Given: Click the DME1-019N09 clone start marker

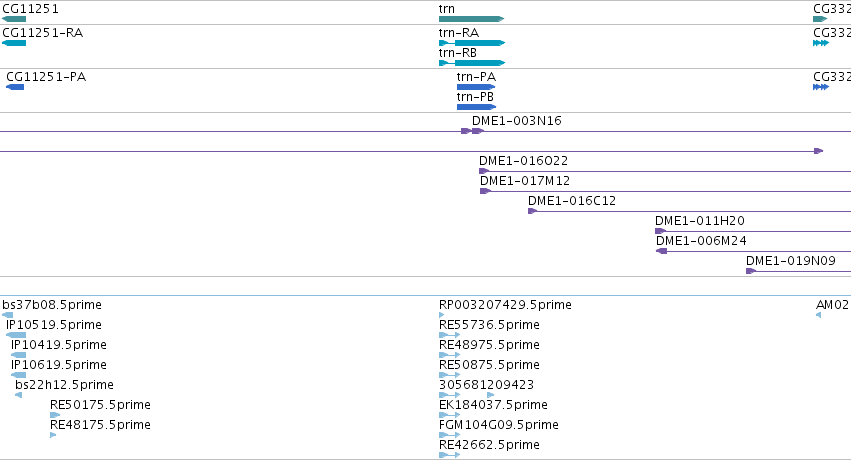Looking at the screenshot, I should [751, 271].
